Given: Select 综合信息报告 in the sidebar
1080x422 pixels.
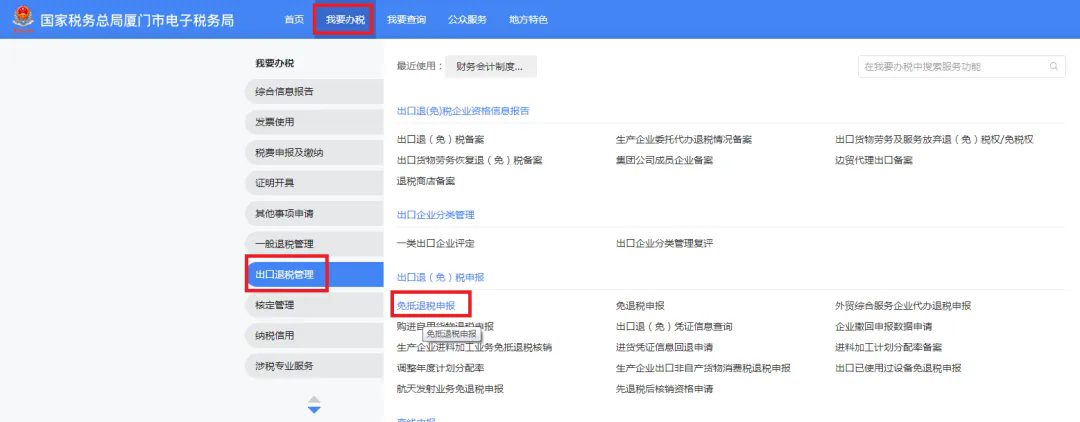Looking at the screenshot, I should pos(314,92).
